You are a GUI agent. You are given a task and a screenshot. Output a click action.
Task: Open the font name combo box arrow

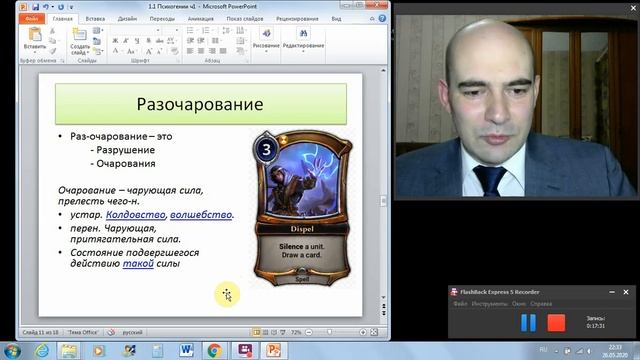click(x=158, y=31)
